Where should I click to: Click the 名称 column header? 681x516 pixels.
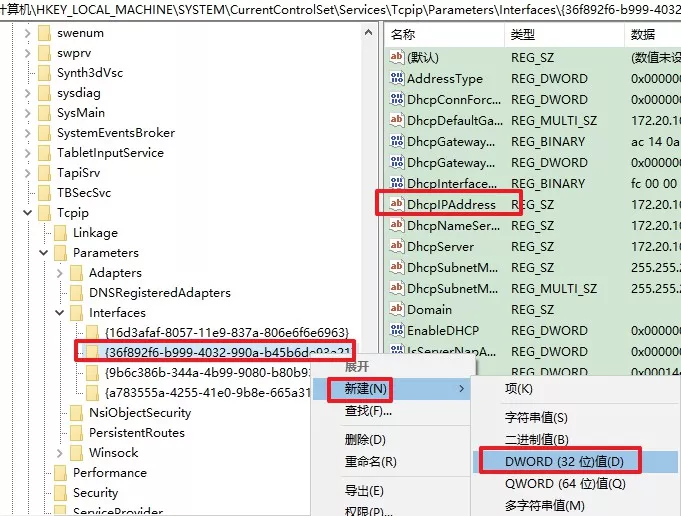[403, 34]
